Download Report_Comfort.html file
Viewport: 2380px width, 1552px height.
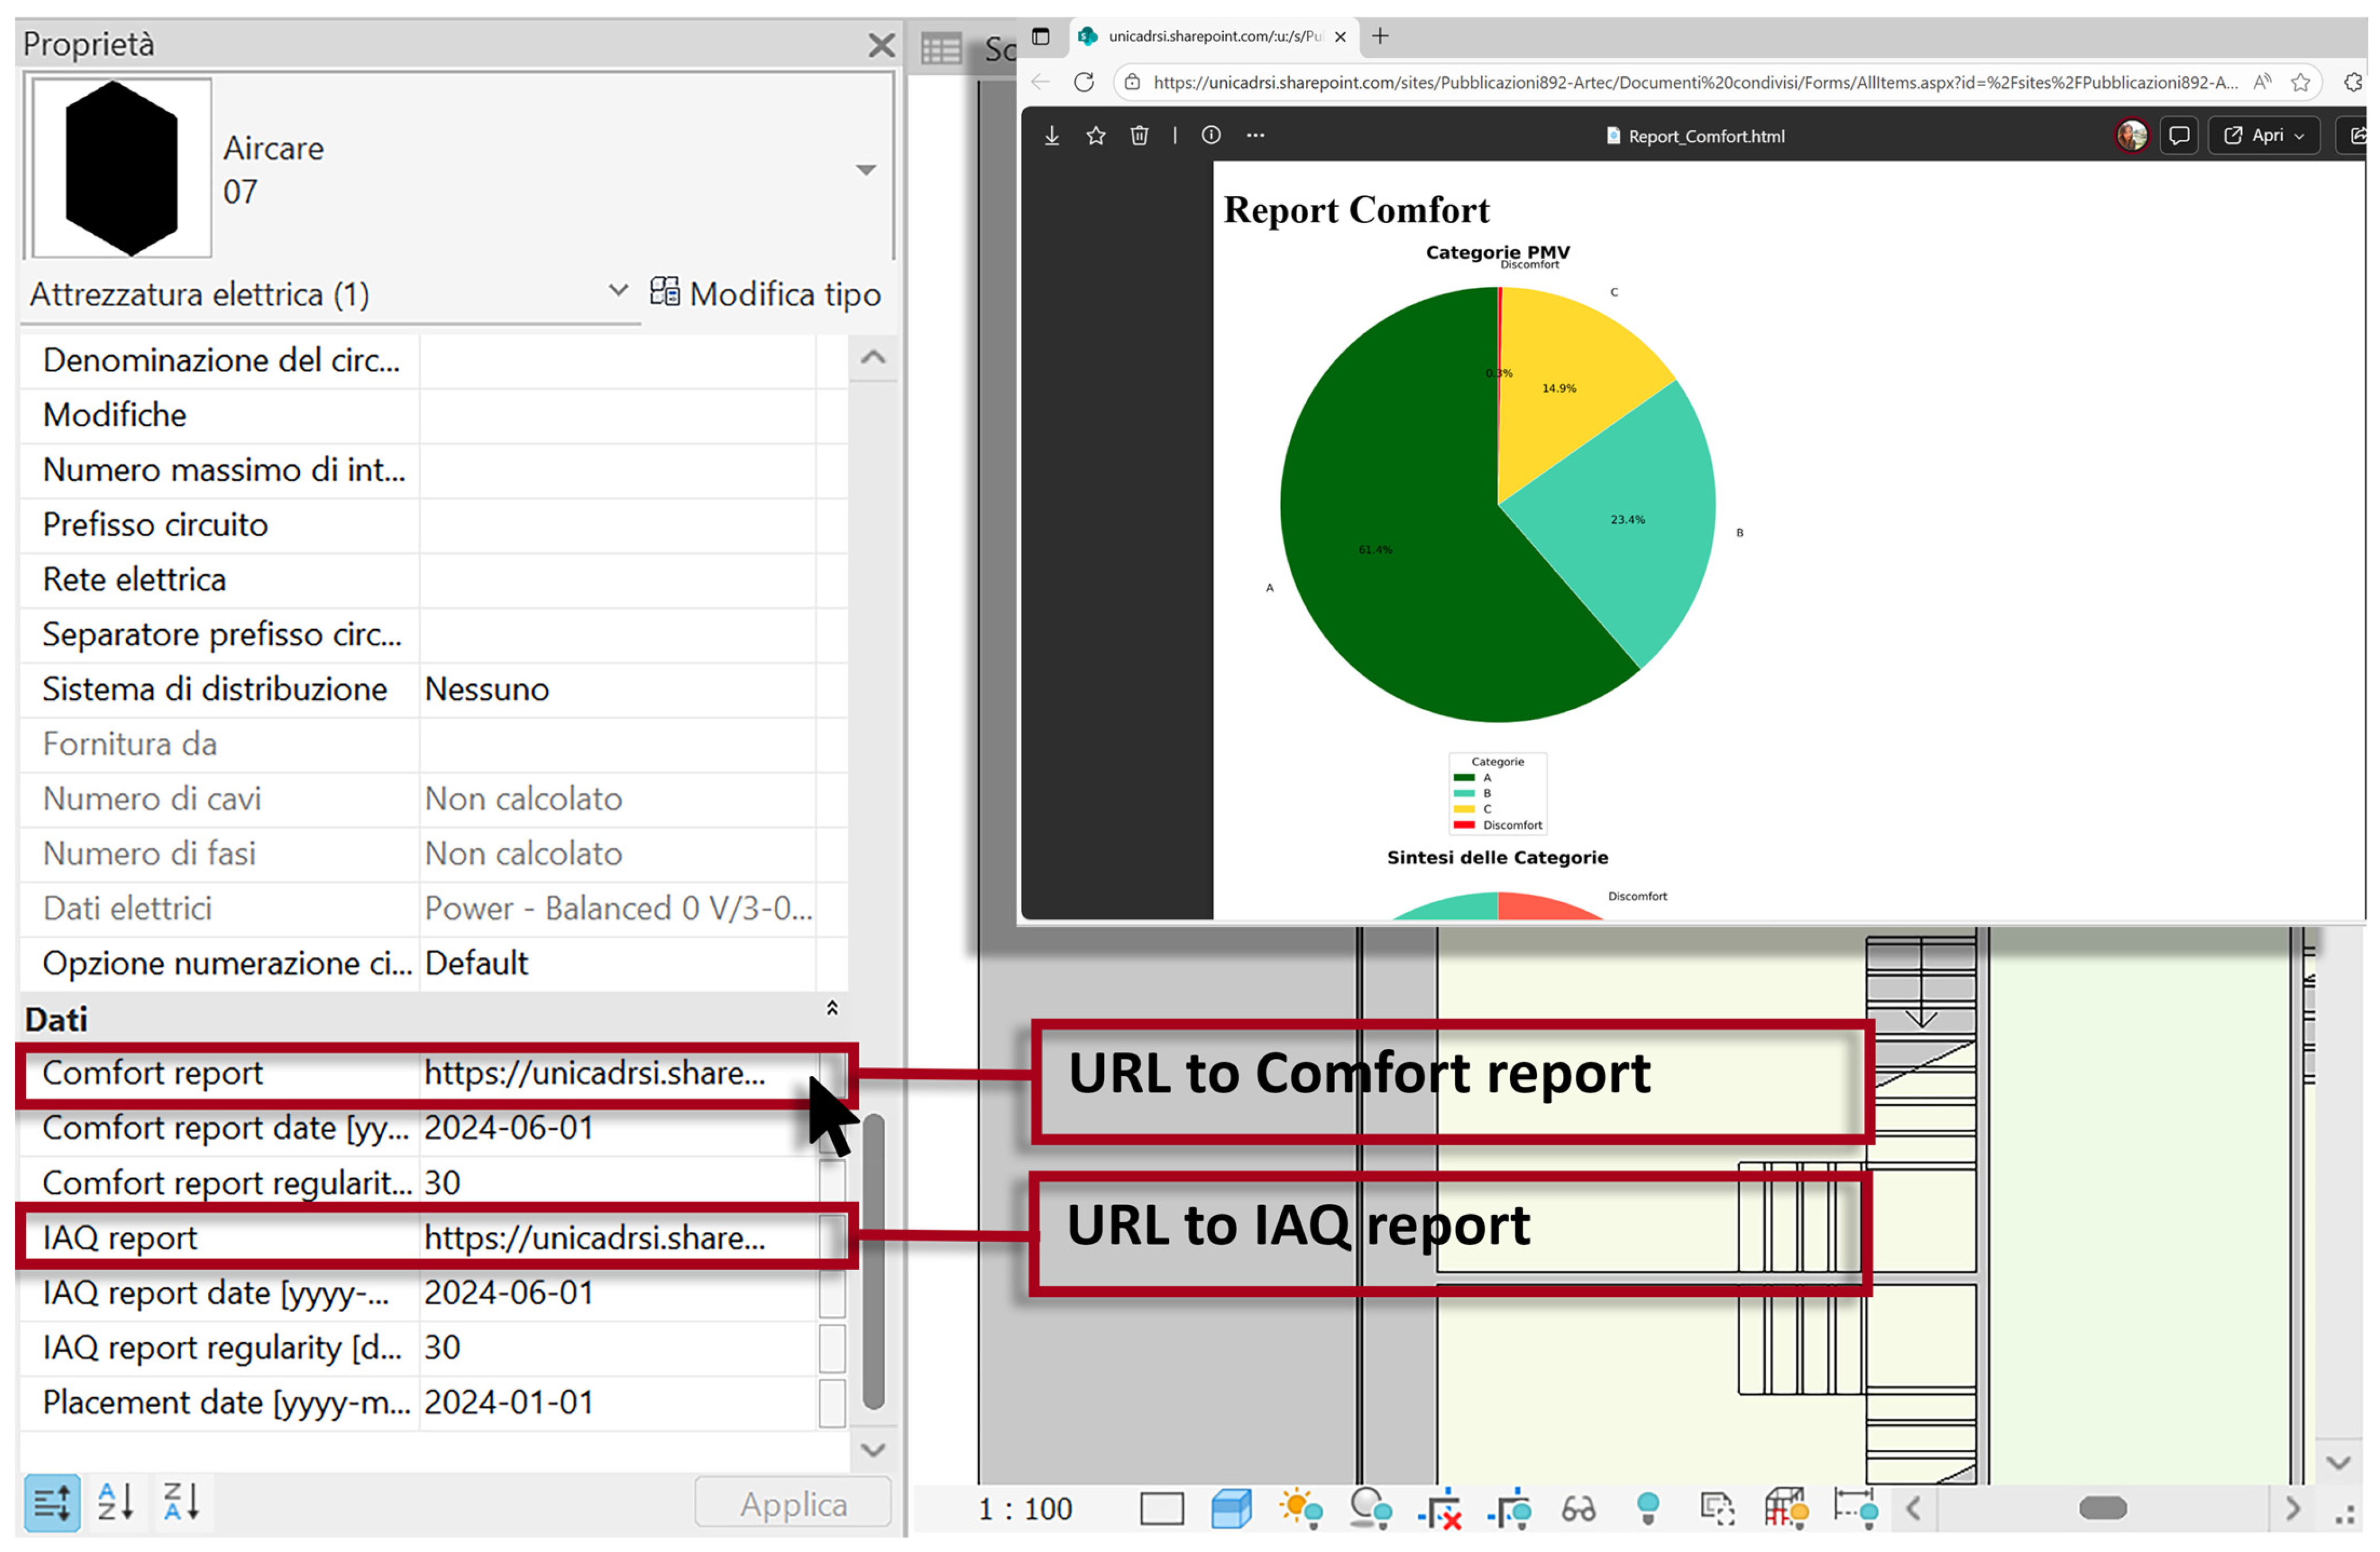(x=1052, y=135)
